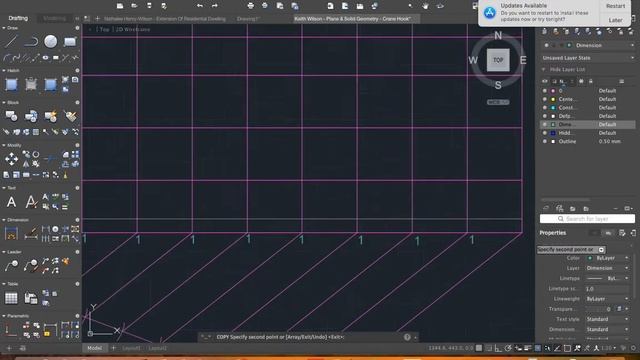Choose the Hatch tool

pos(11,84)
